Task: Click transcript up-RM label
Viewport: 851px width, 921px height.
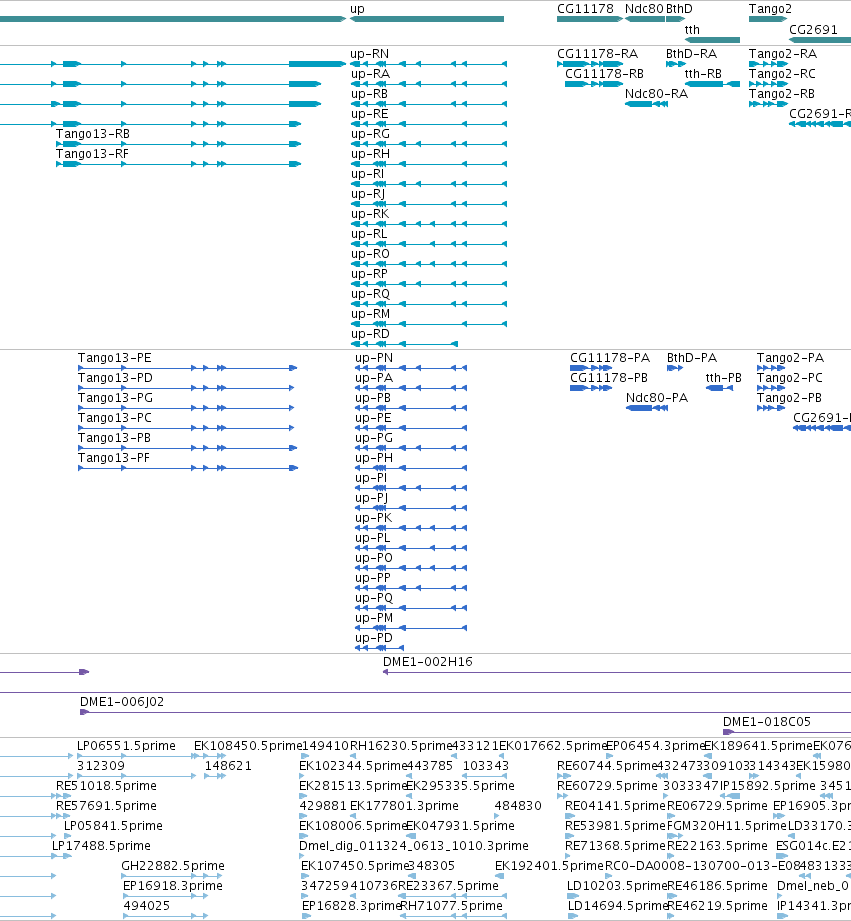Action: 370,314
